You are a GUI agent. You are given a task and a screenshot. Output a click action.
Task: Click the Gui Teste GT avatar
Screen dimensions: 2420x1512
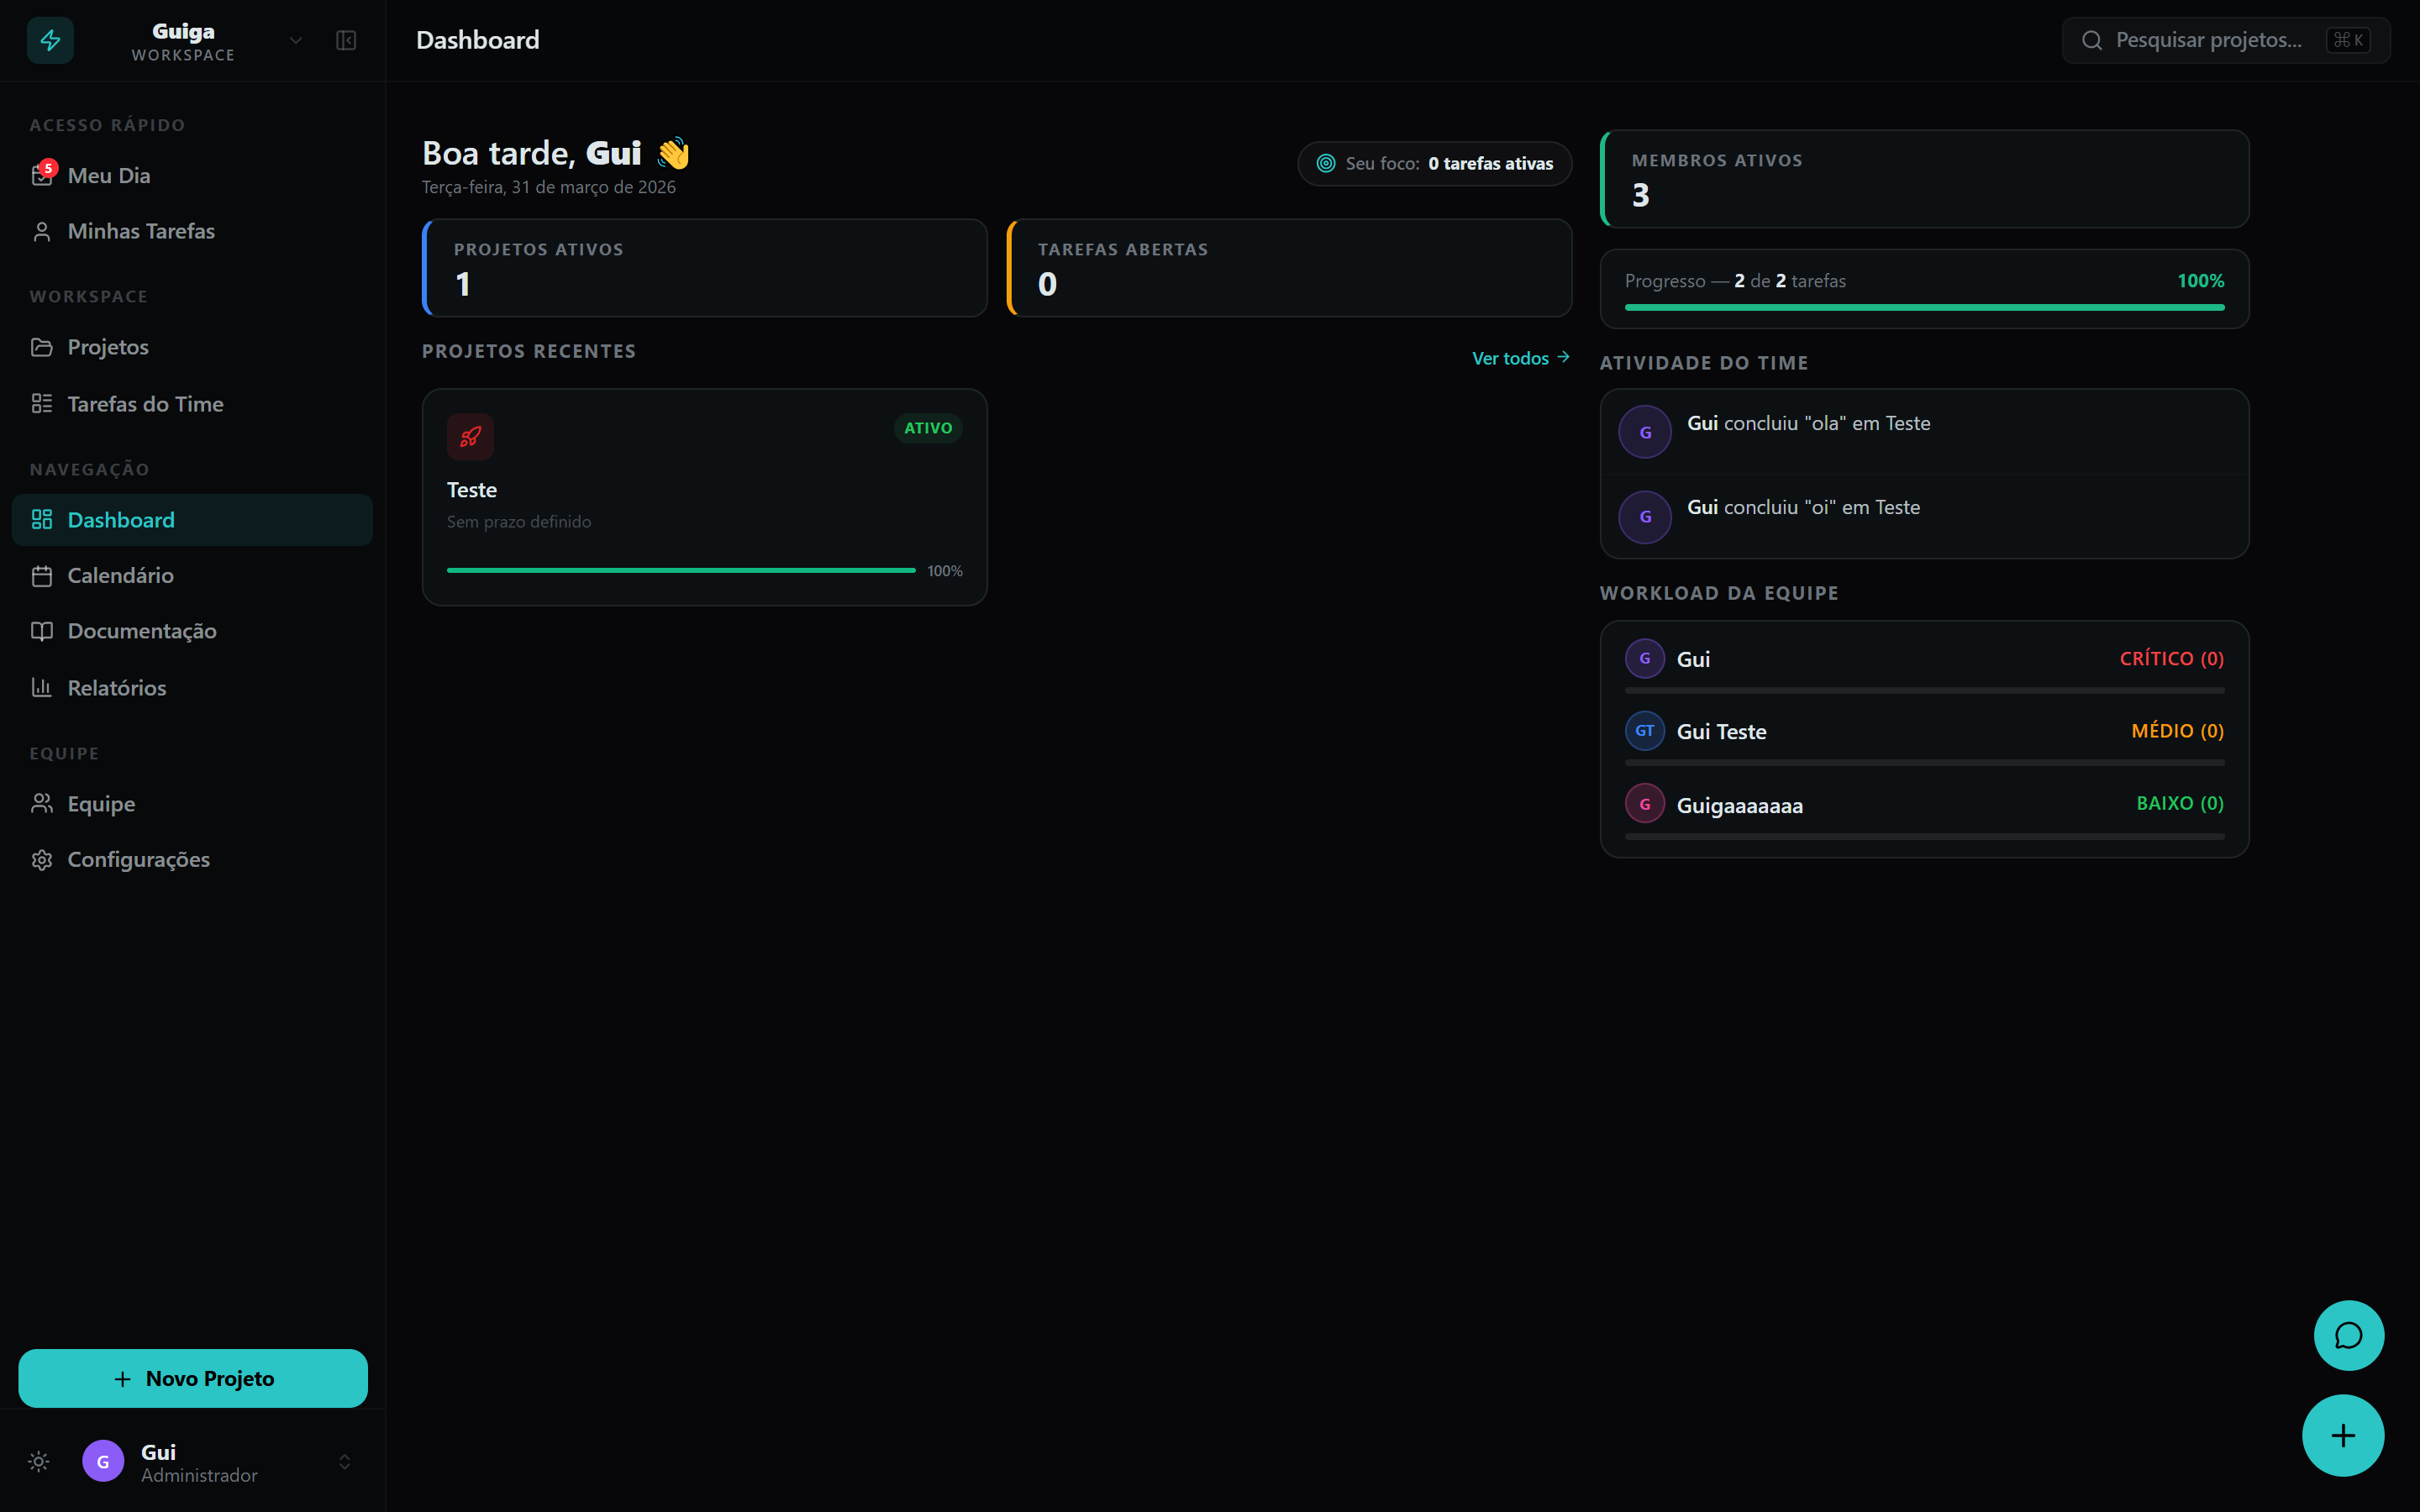1644,731
